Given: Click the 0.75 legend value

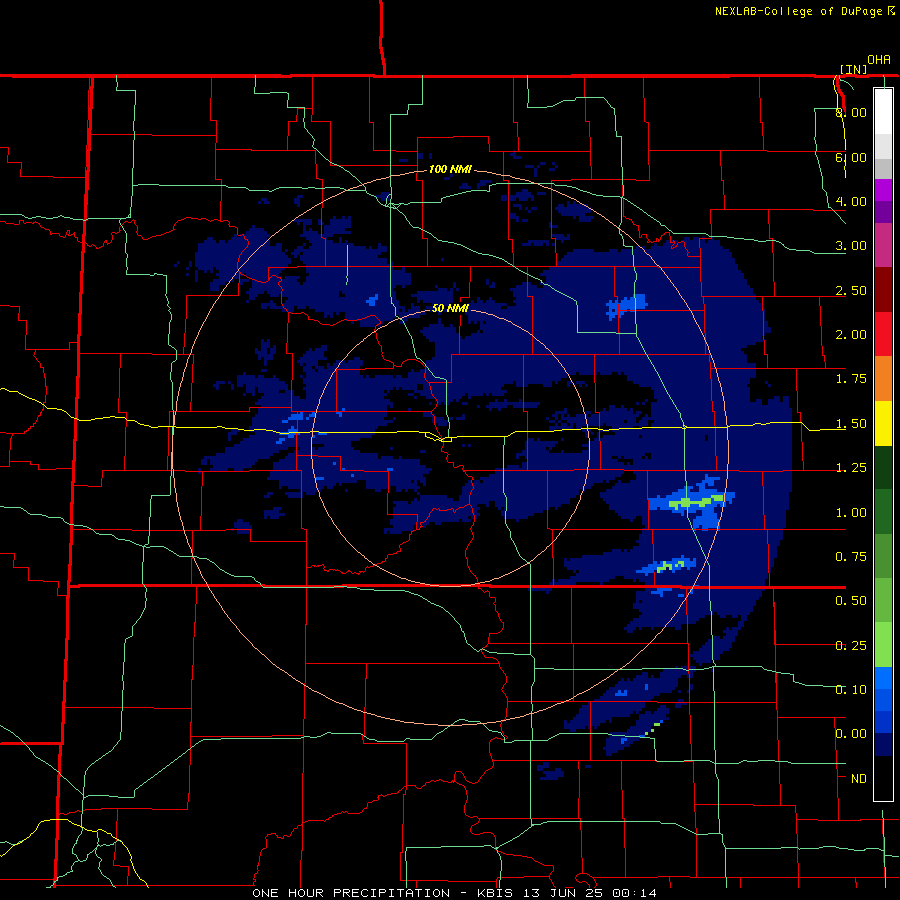Looking at the screenshot, I should tap(851, 557).
